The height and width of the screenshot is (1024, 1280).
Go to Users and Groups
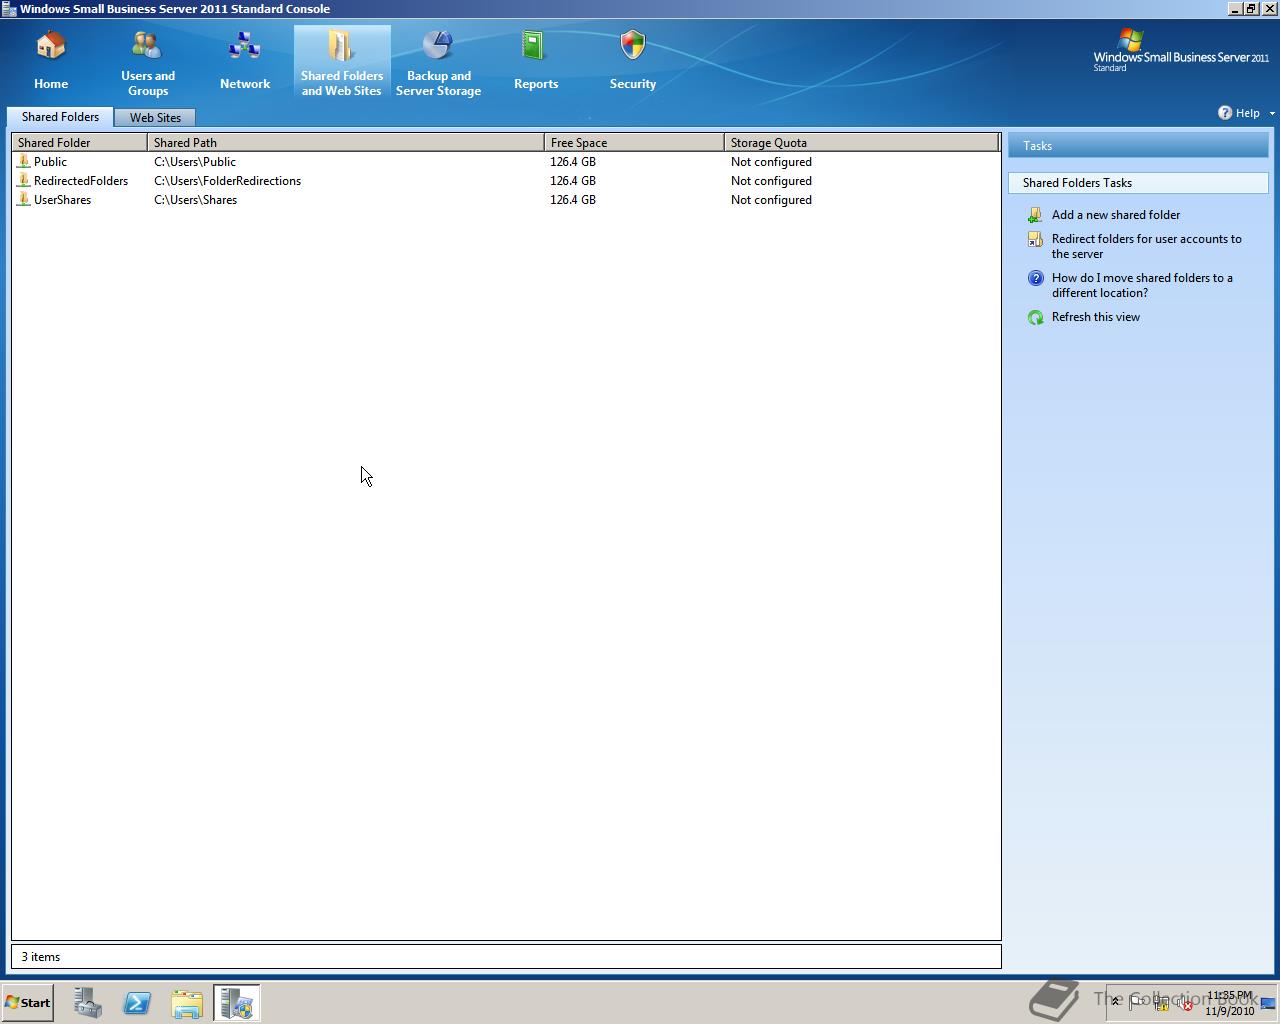coord(148,62)
